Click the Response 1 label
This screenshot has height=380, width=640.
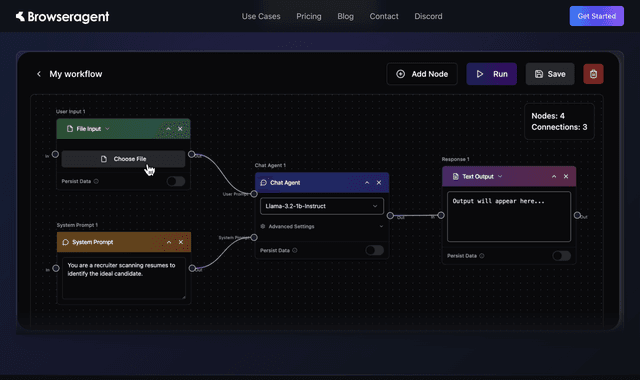(x=456, y=159)
